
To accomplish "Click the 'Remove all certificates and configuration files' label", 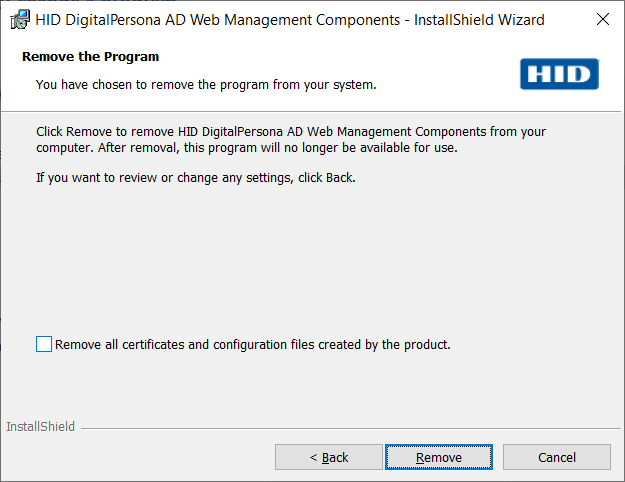I will [253, 345].
